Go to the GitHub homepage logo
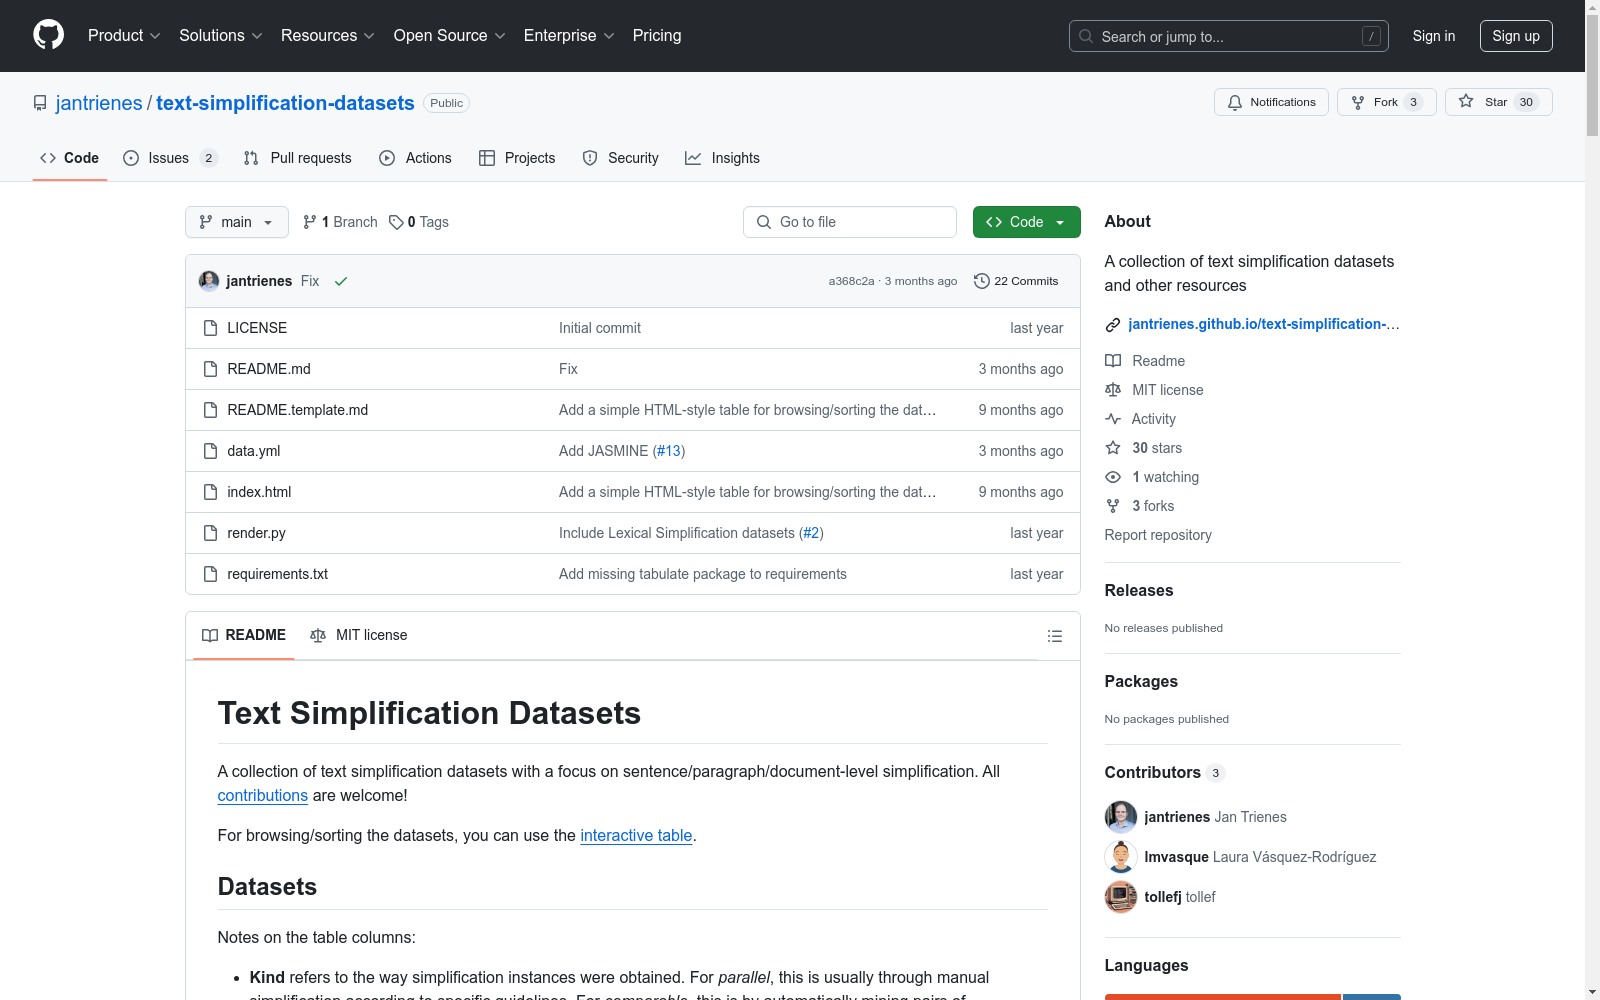Screen dimensions: 1600x1000 tap(48, 35)
